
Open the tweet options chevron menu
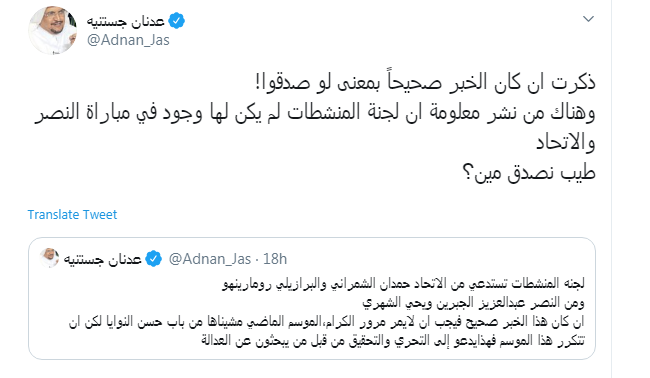pyautogui.click(x=589, y=19)
